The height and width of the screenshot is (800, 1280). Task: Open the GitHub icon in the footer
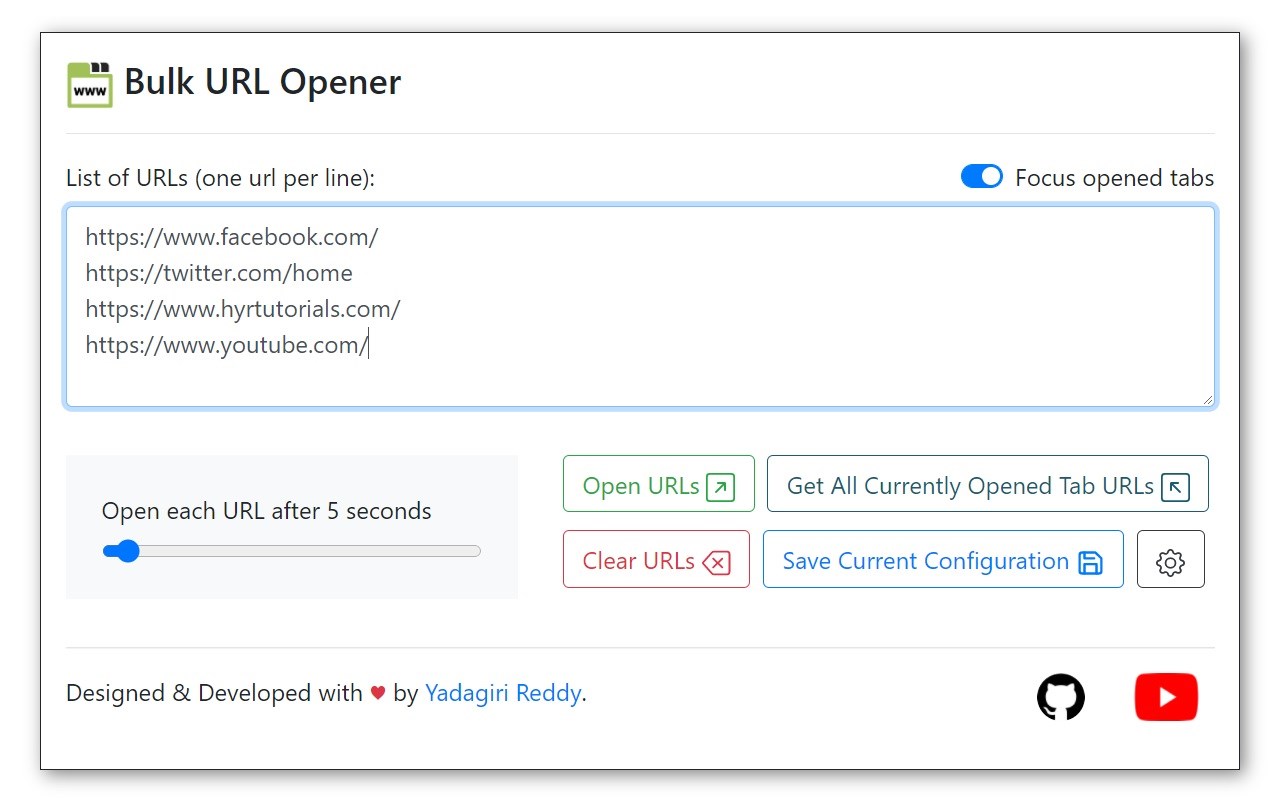(1060, 697)
